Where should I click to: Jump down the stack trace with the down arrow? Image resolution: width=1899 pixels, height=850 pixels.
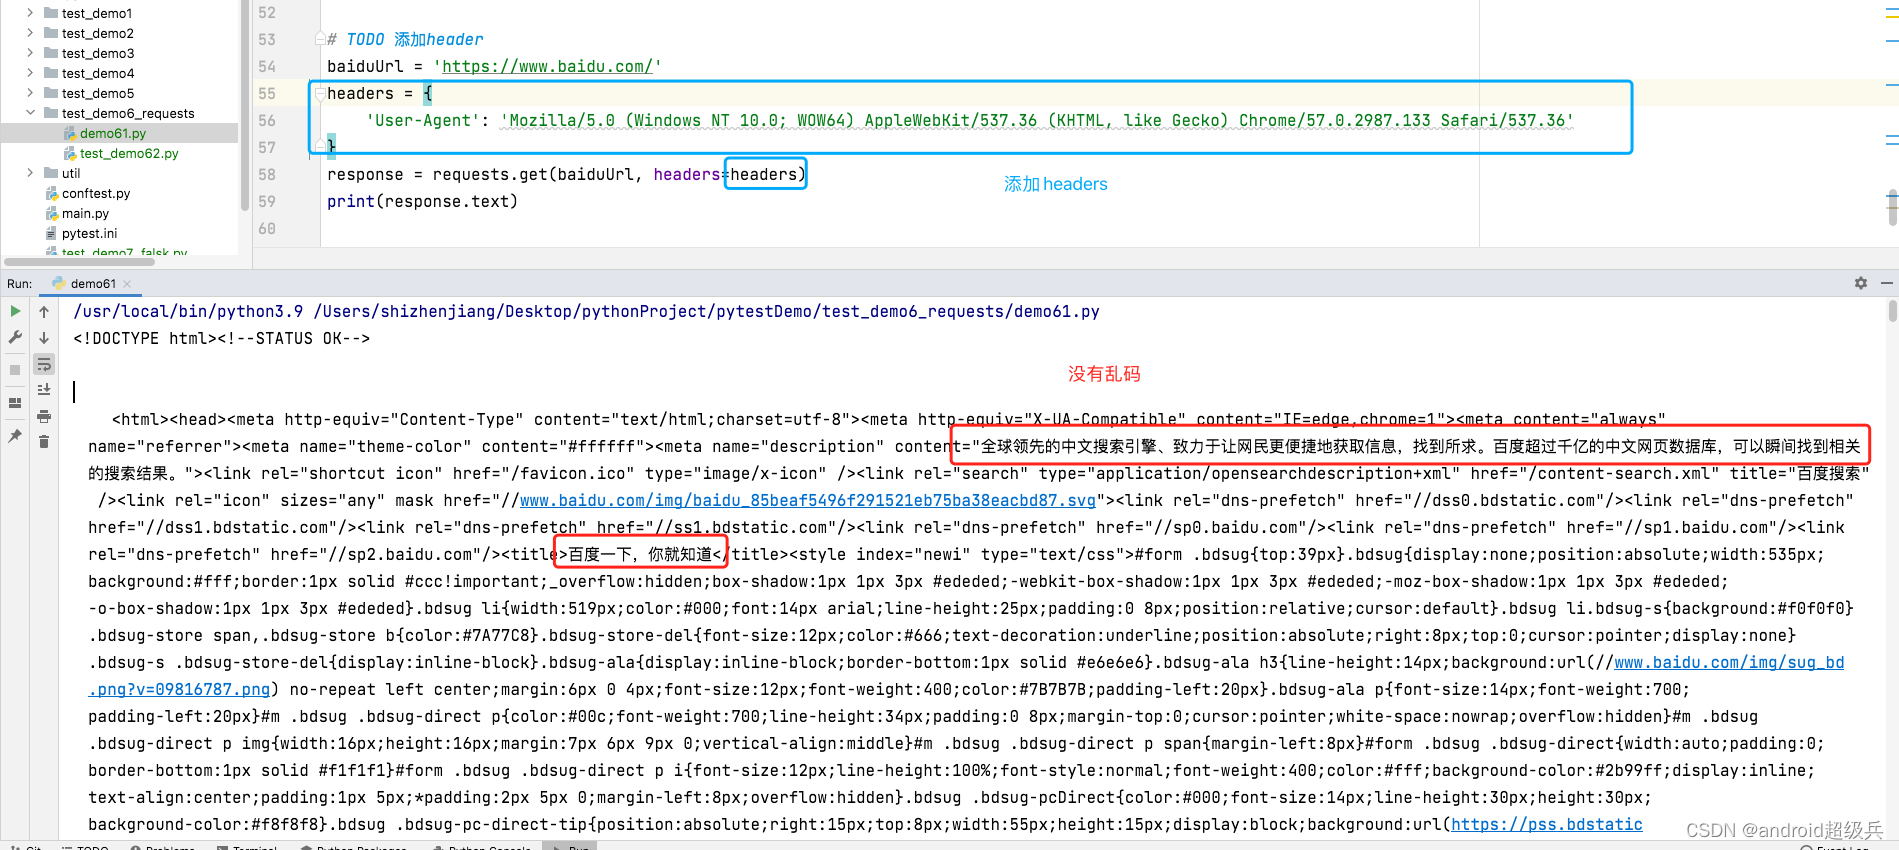click(x=44, y=338)
